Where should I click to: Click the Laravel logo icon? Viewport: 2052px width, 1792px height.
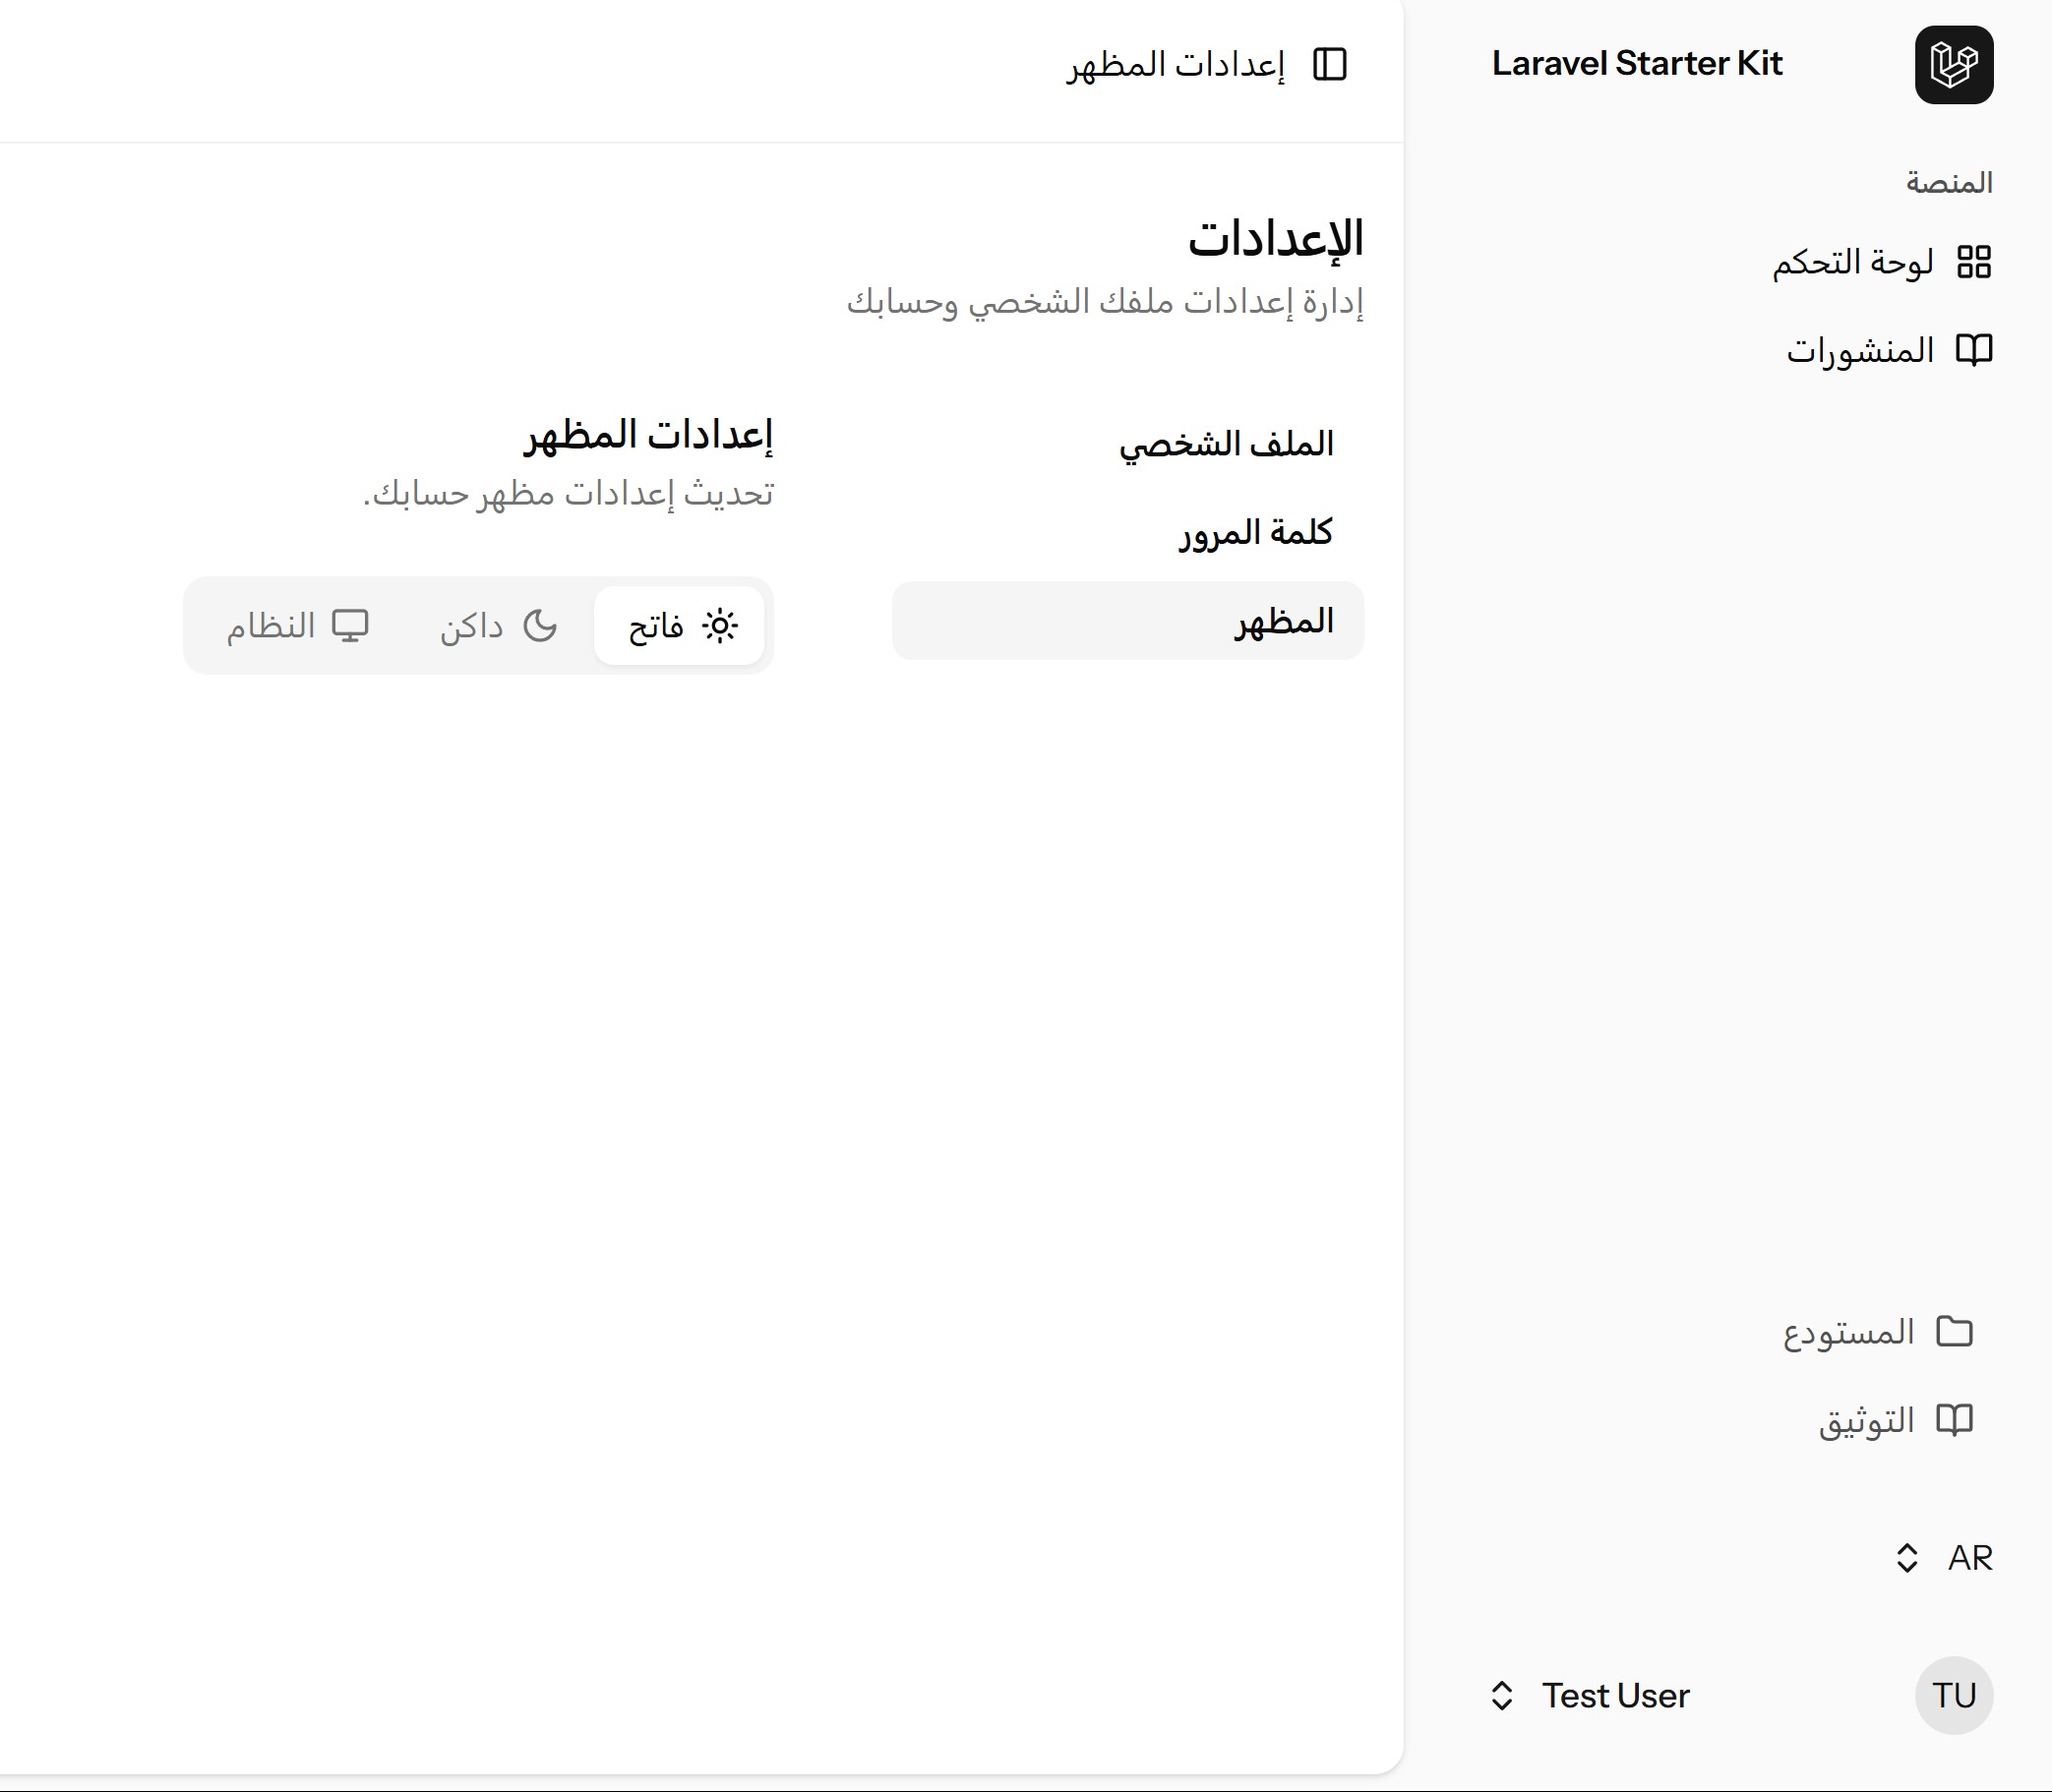point(1953,65)
